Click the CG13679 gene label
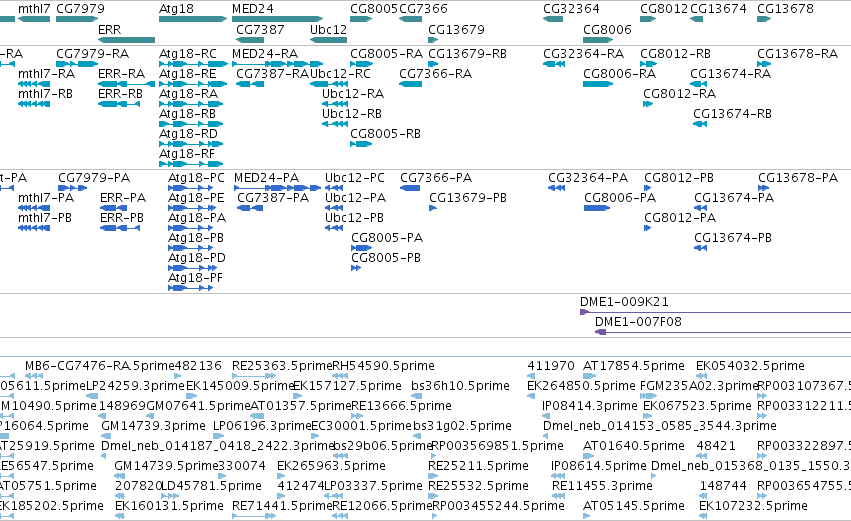 [456, 29]
